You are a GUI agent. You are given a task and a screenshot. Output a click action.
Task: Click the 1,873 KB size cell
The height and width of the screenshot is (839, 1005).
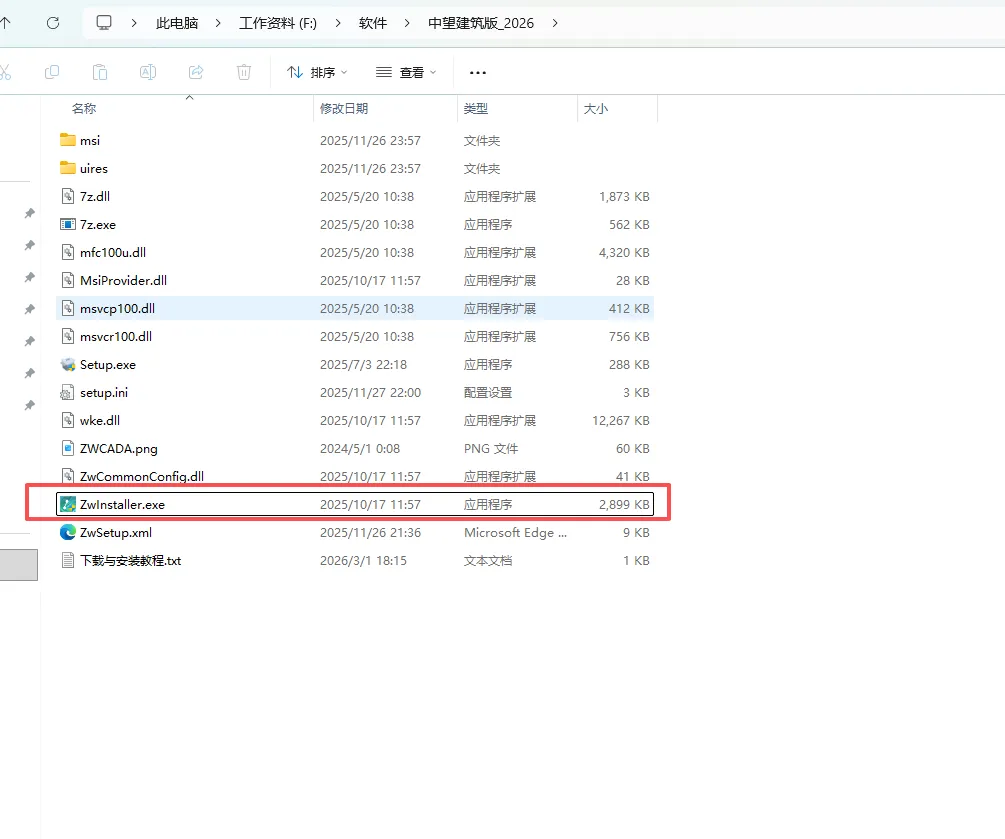pos(624,196)
